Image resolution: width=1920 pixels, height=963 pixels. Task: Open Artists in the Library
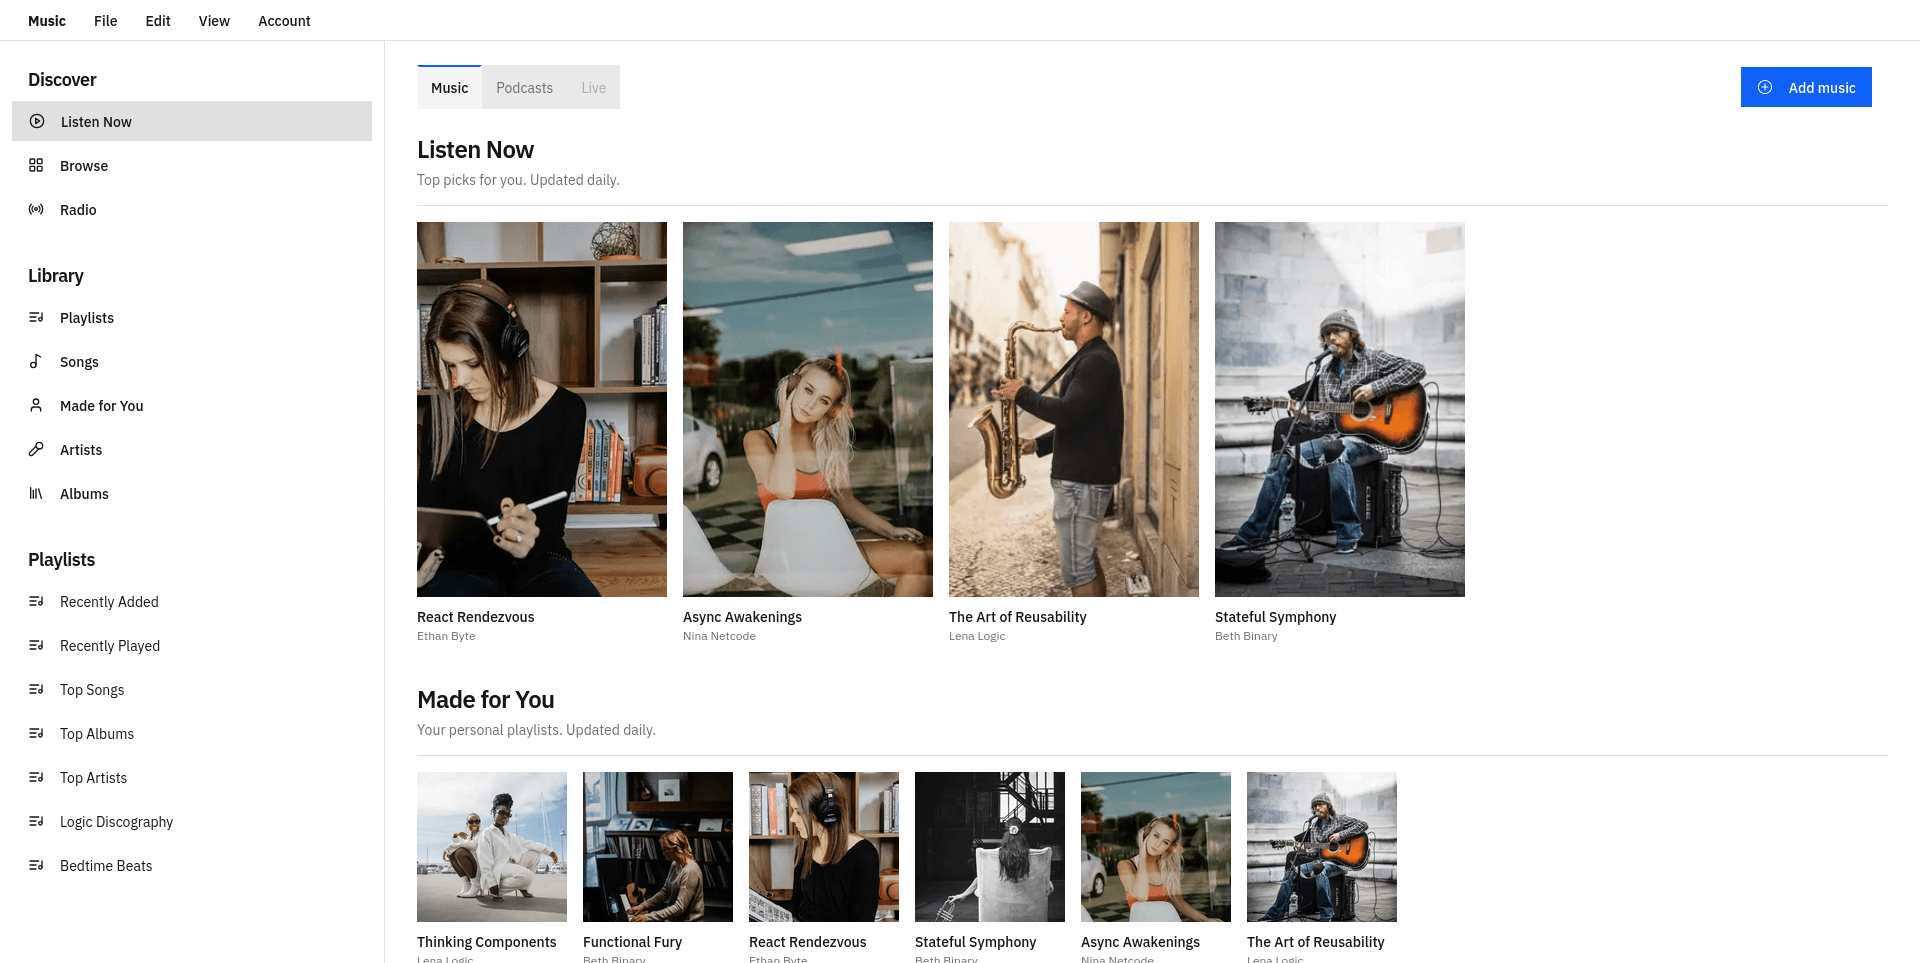[192, 449]
